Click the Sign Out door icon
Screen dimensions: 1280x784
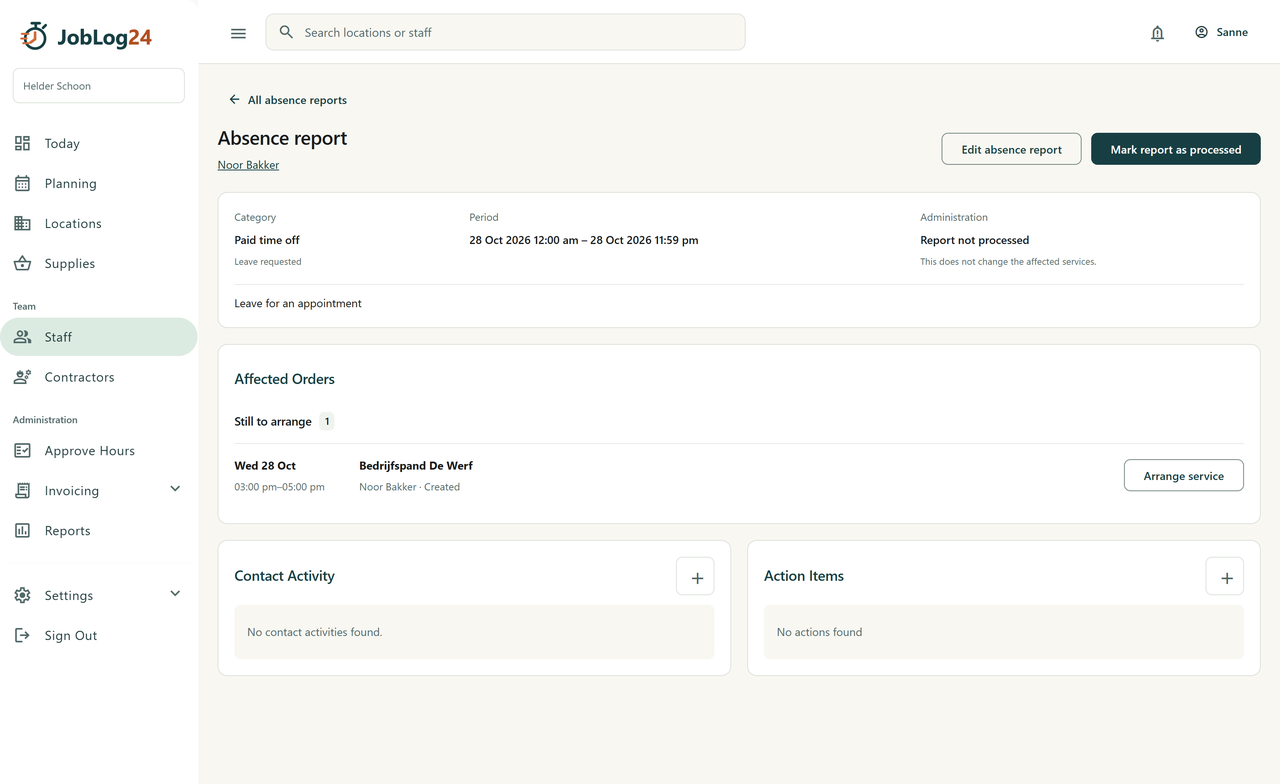(x=22, y=635)
